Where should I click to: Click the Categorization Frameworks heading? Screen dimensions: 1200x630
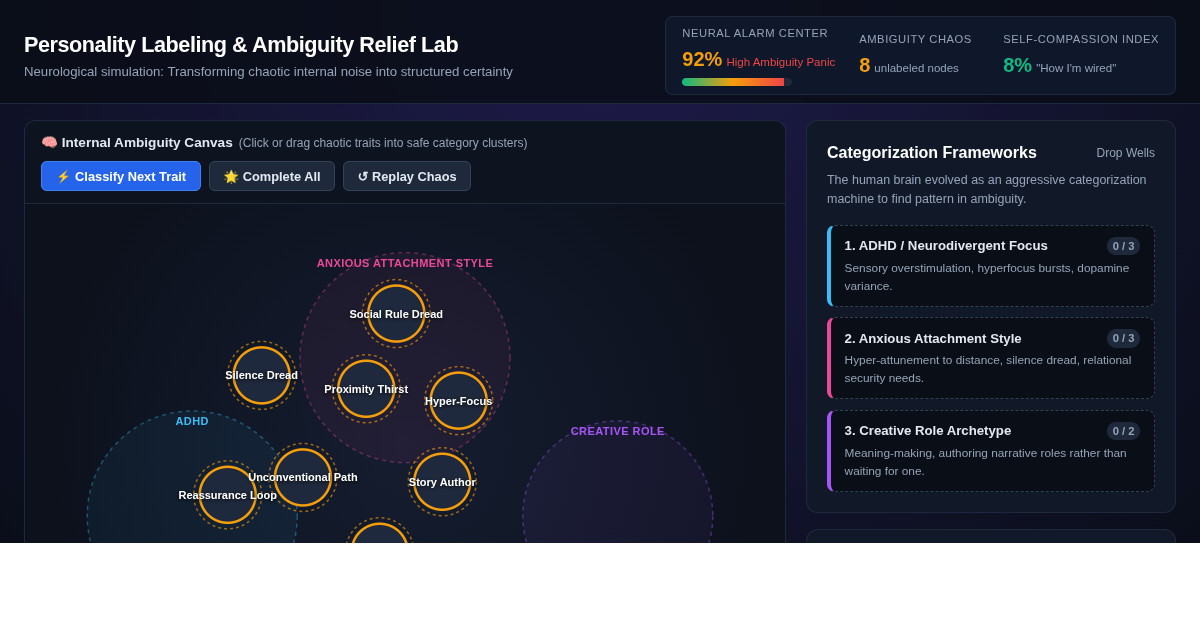[x=932, y=153]
